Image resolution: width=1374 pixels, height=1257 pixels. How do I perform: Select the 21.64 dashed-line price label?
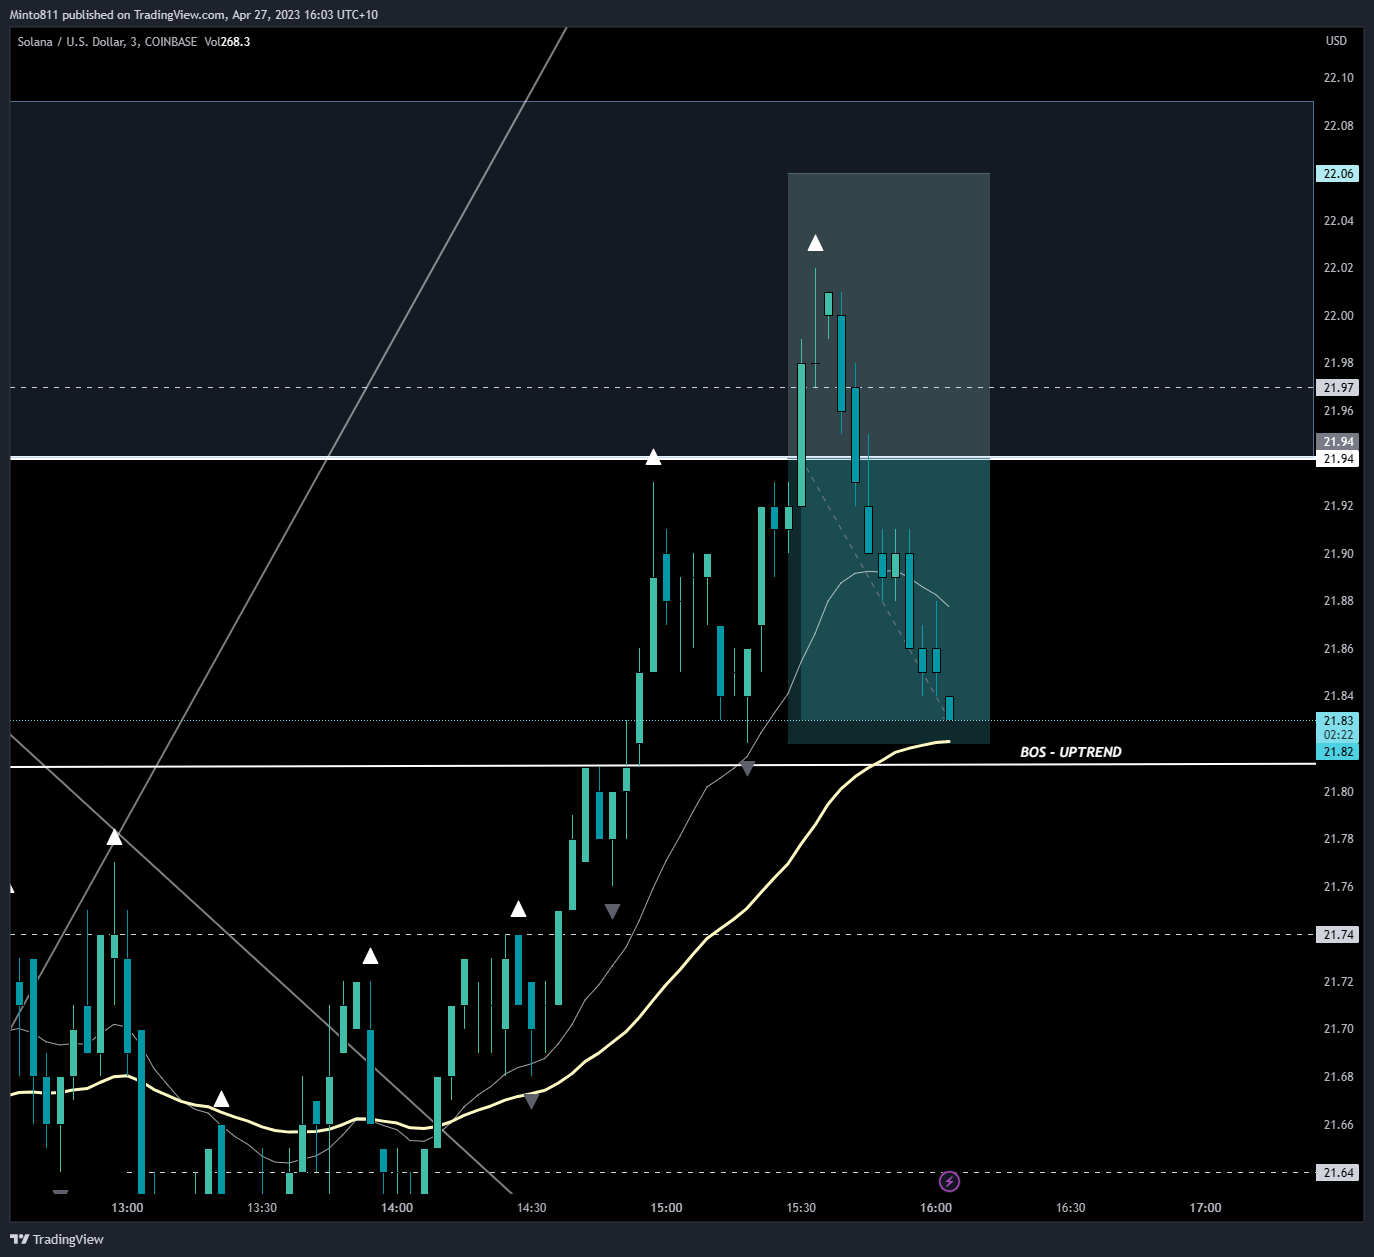point(1338,1173)
